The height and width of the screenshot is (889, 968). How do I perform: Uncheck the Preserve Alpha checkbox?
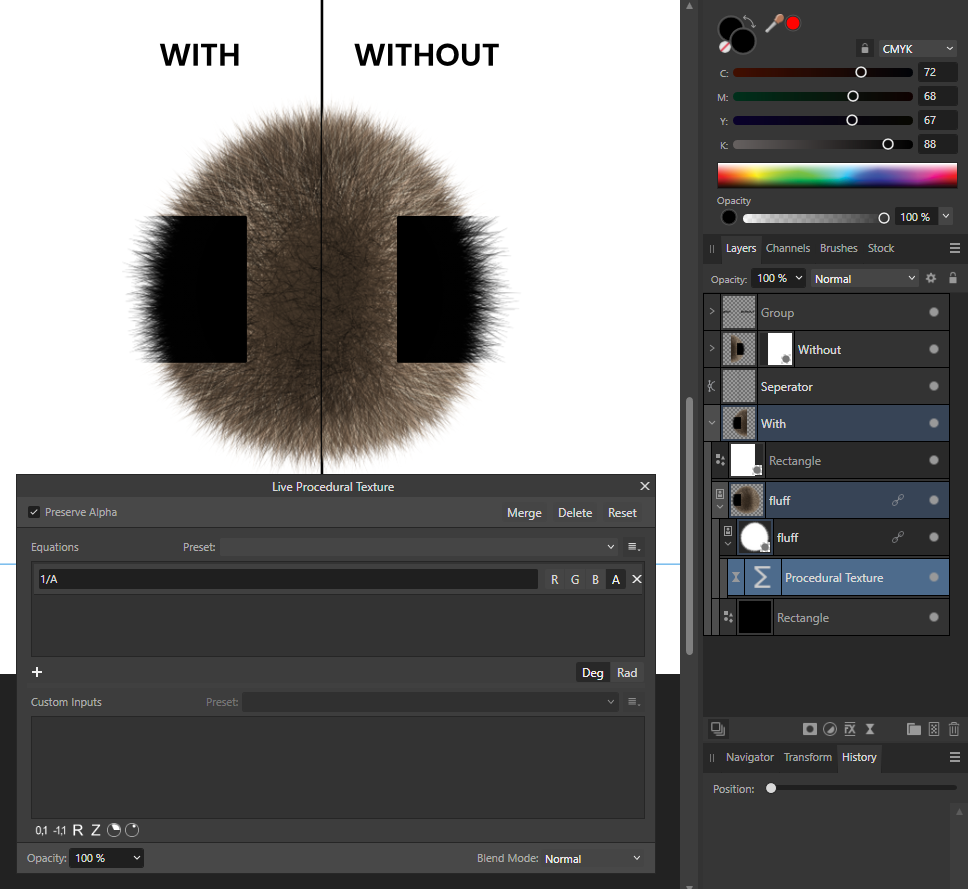coord(35,512)
